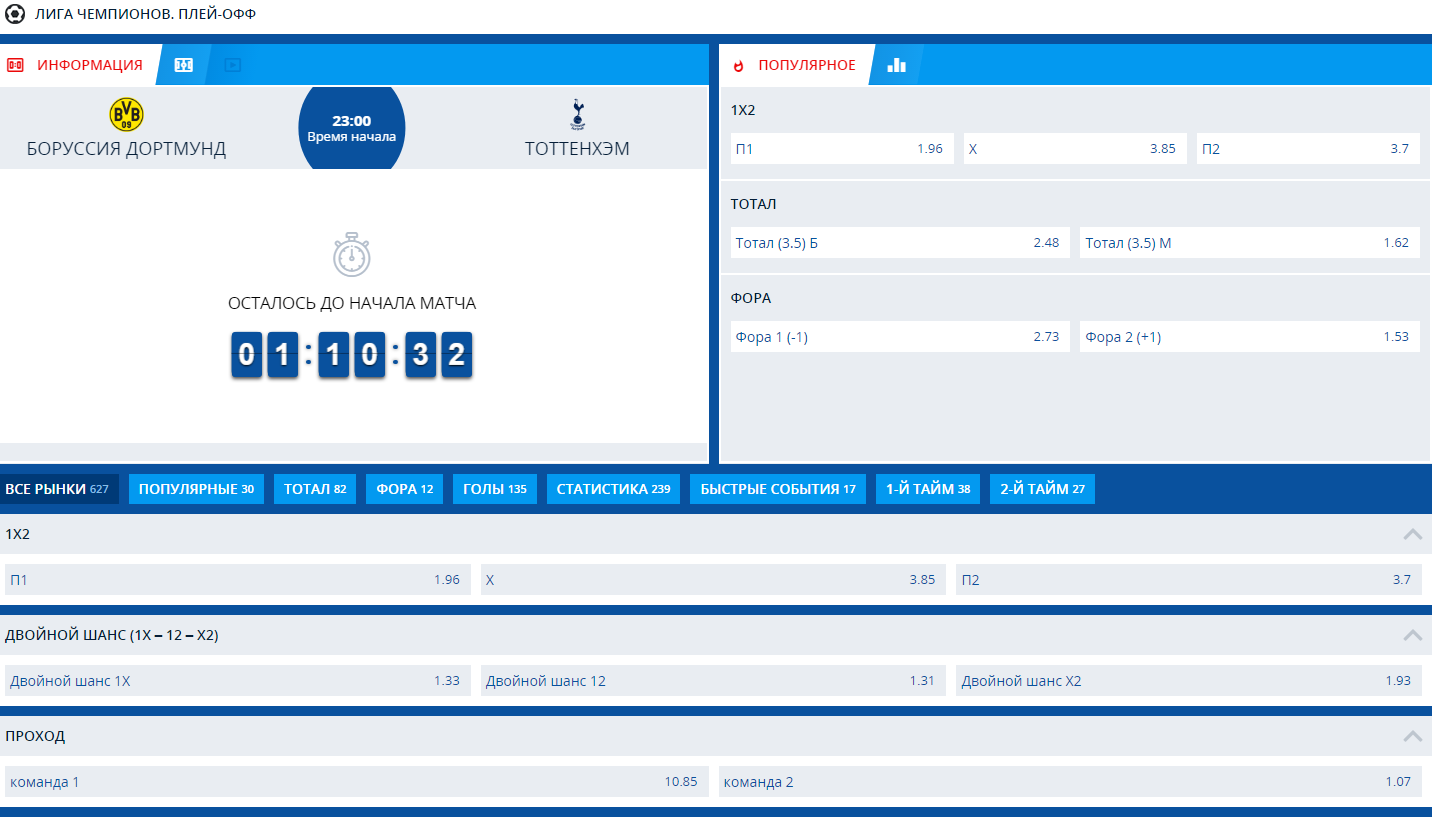
Task: Select the СТАТИСТИКА 239 market tab
Action: (613, 489)
